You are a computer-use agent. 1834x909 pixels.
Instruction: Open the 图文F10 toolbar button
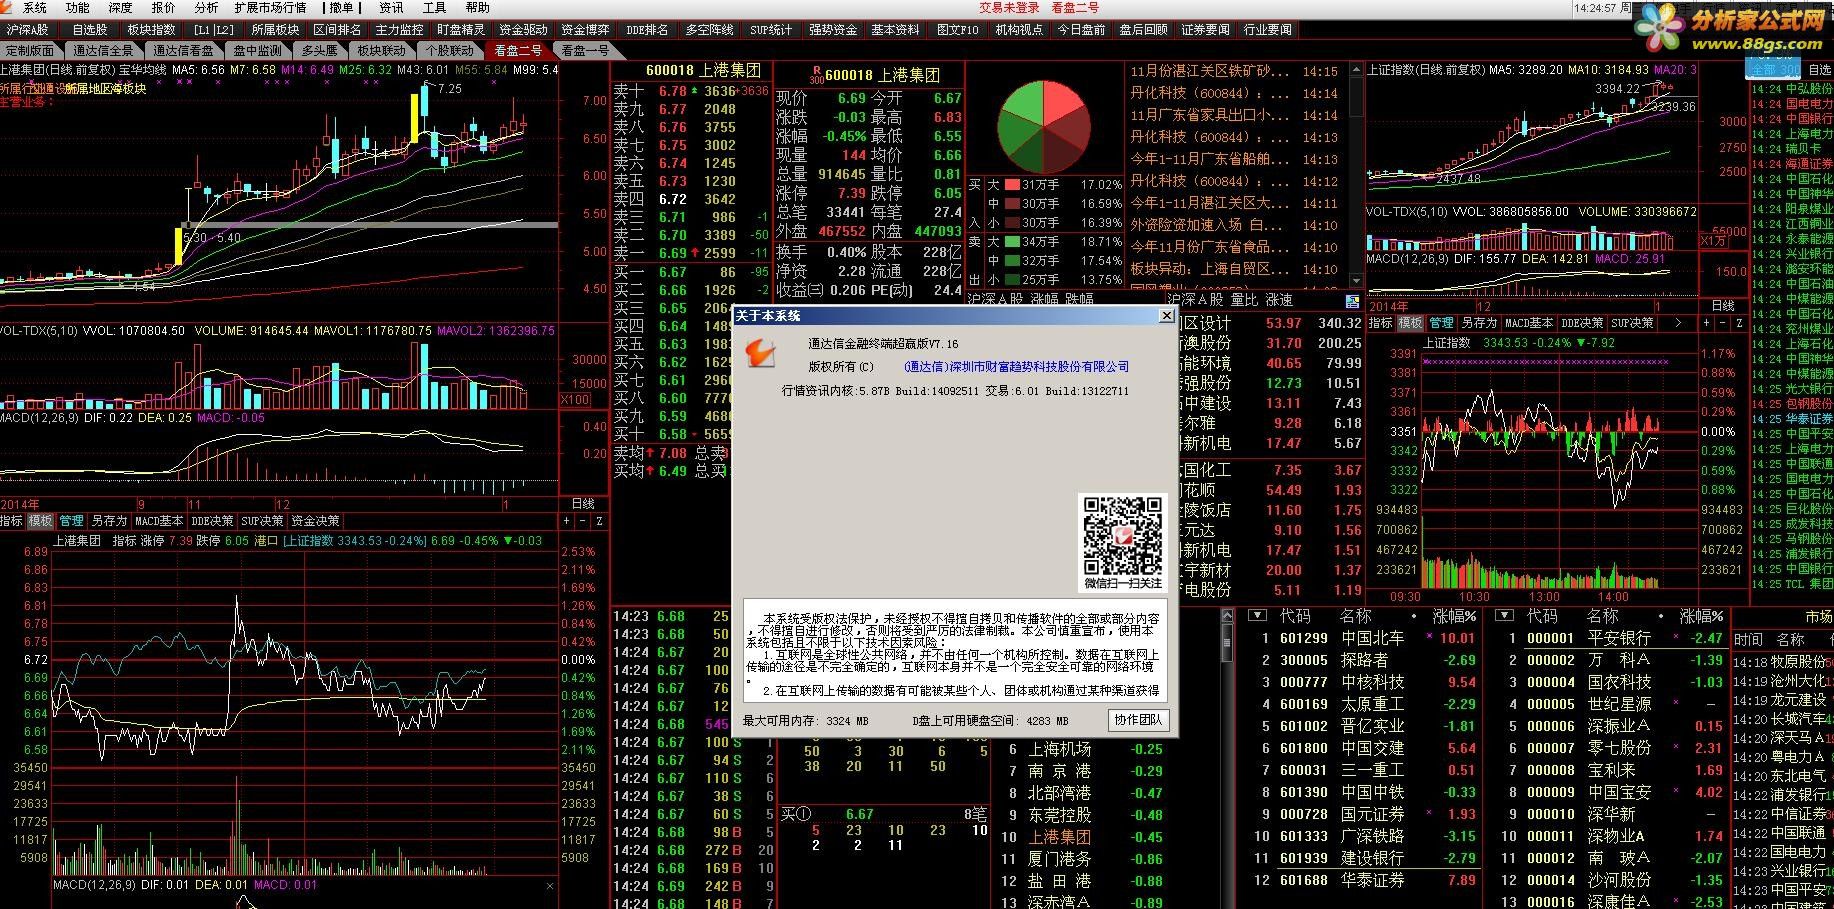[957, 30]
